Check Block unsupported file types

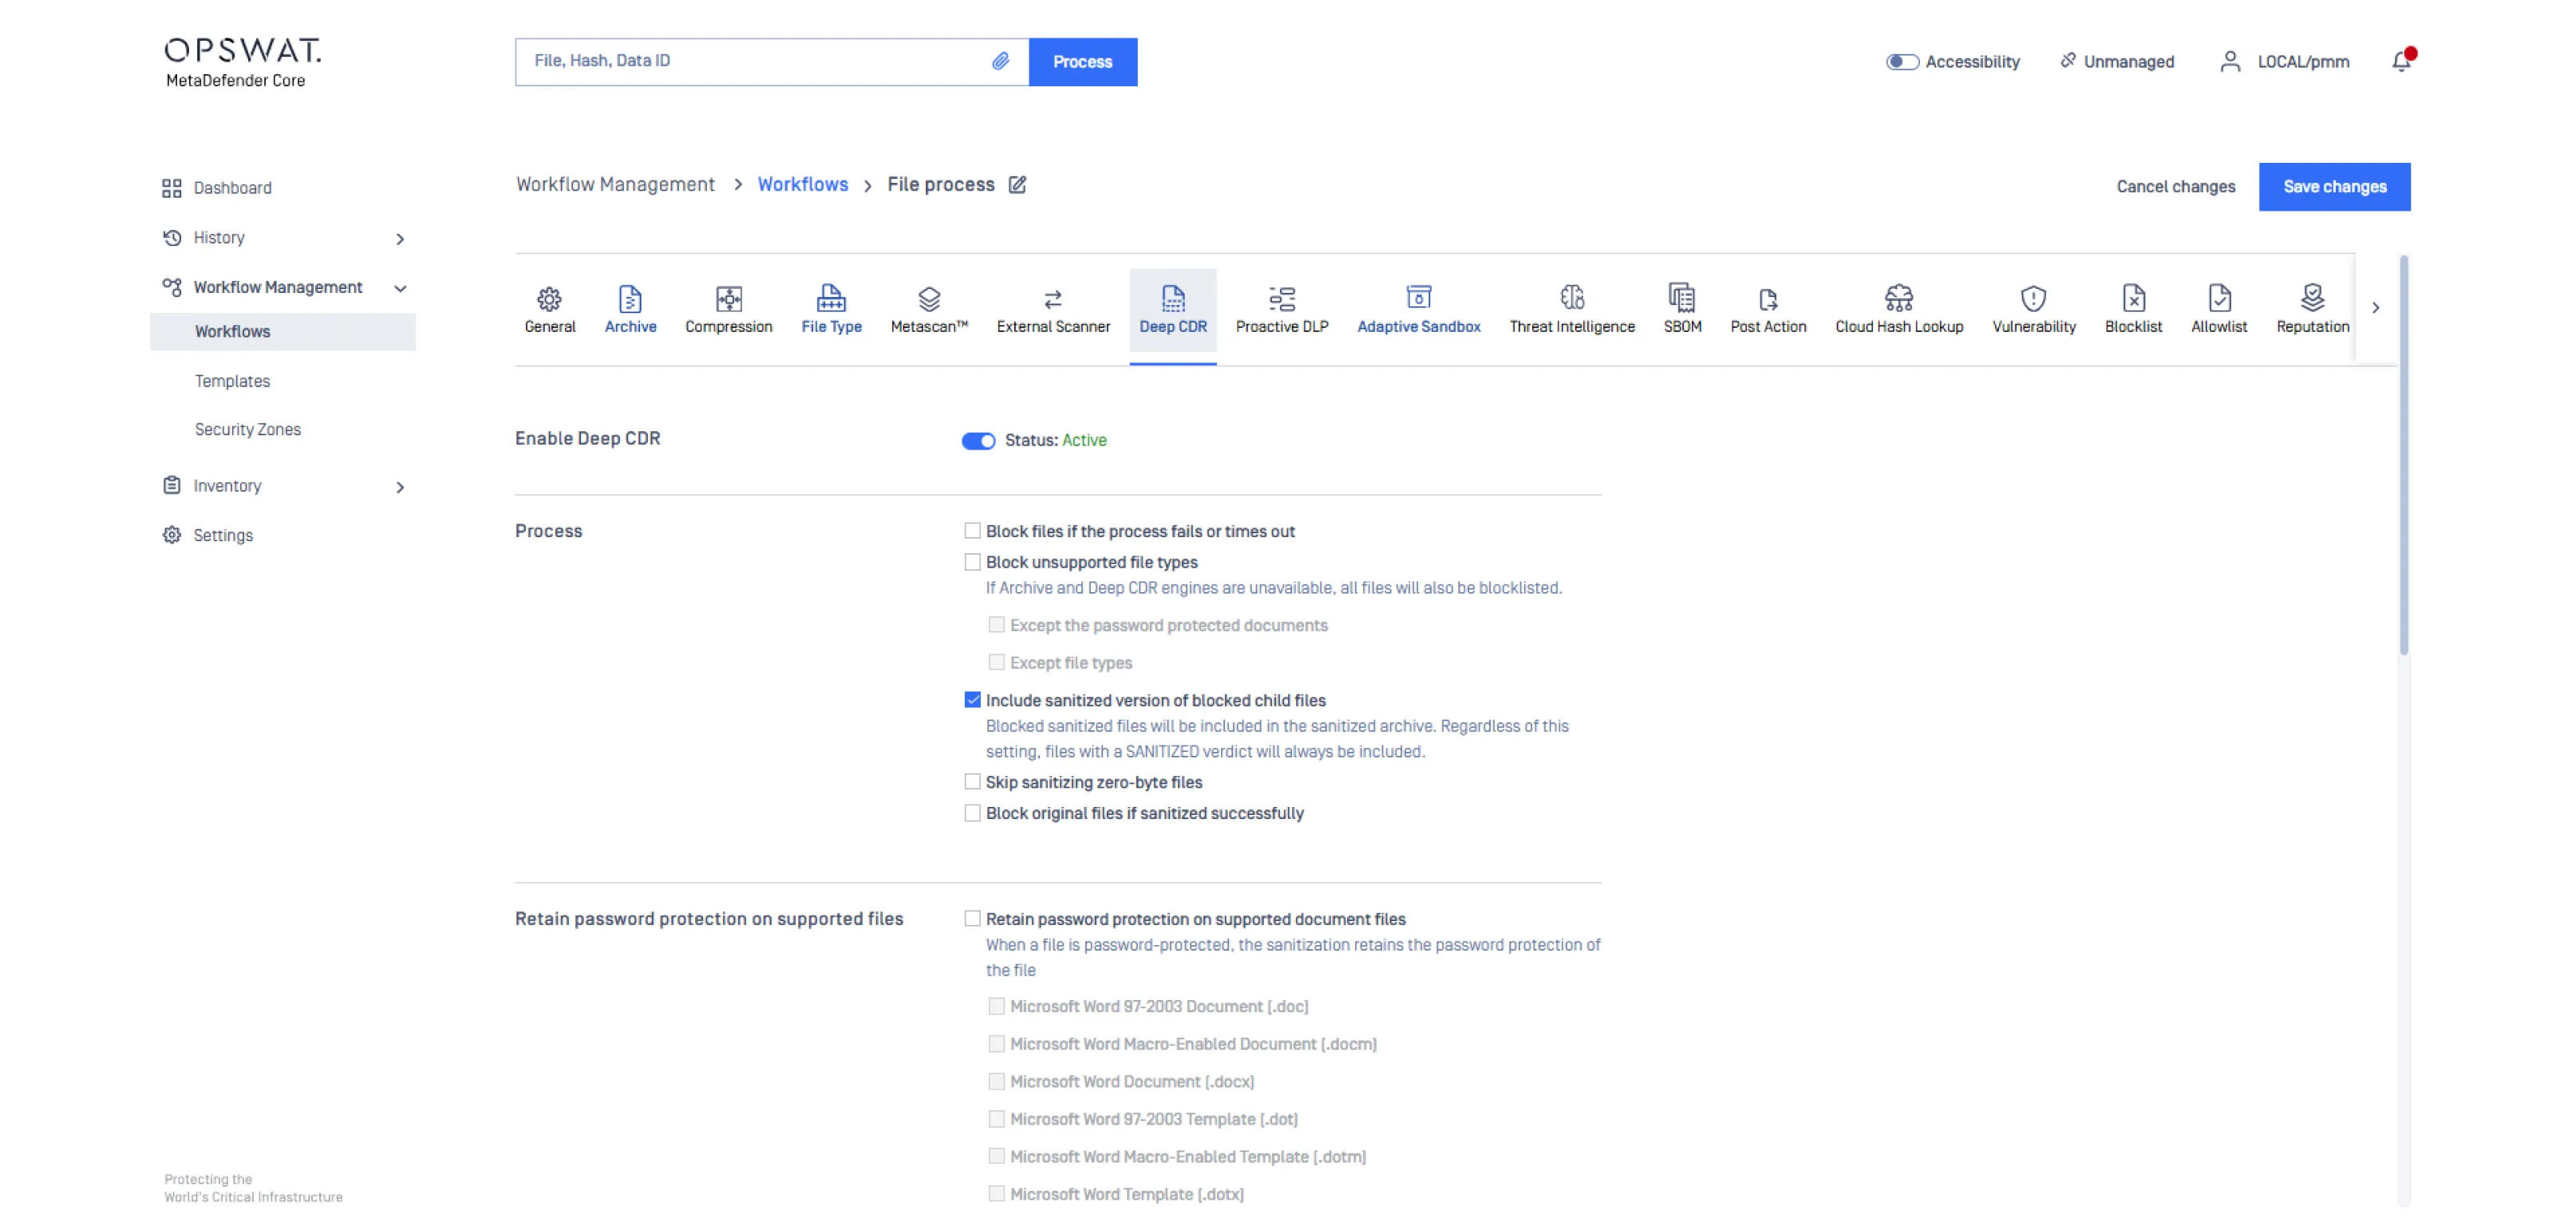[x=972, y=563]
